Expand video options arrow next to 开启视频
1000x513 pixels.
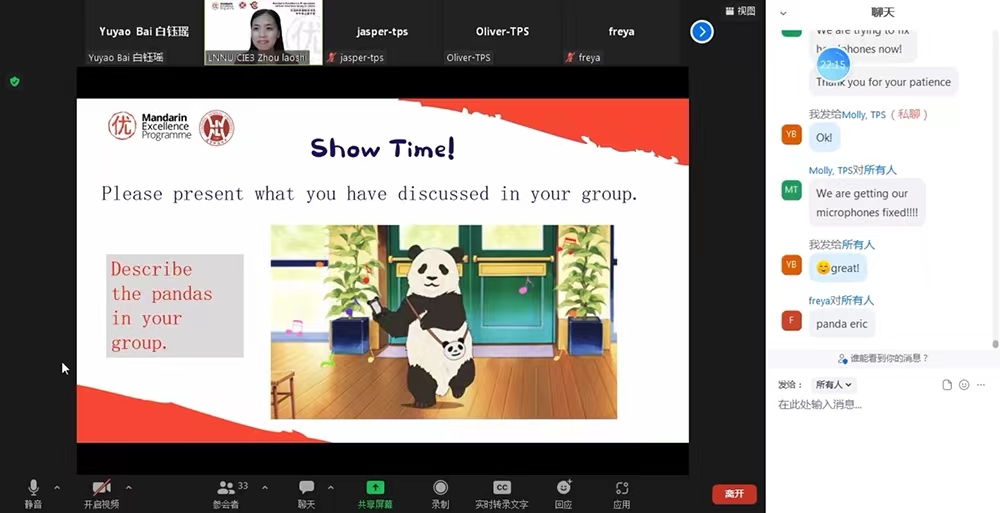(129, 488)
